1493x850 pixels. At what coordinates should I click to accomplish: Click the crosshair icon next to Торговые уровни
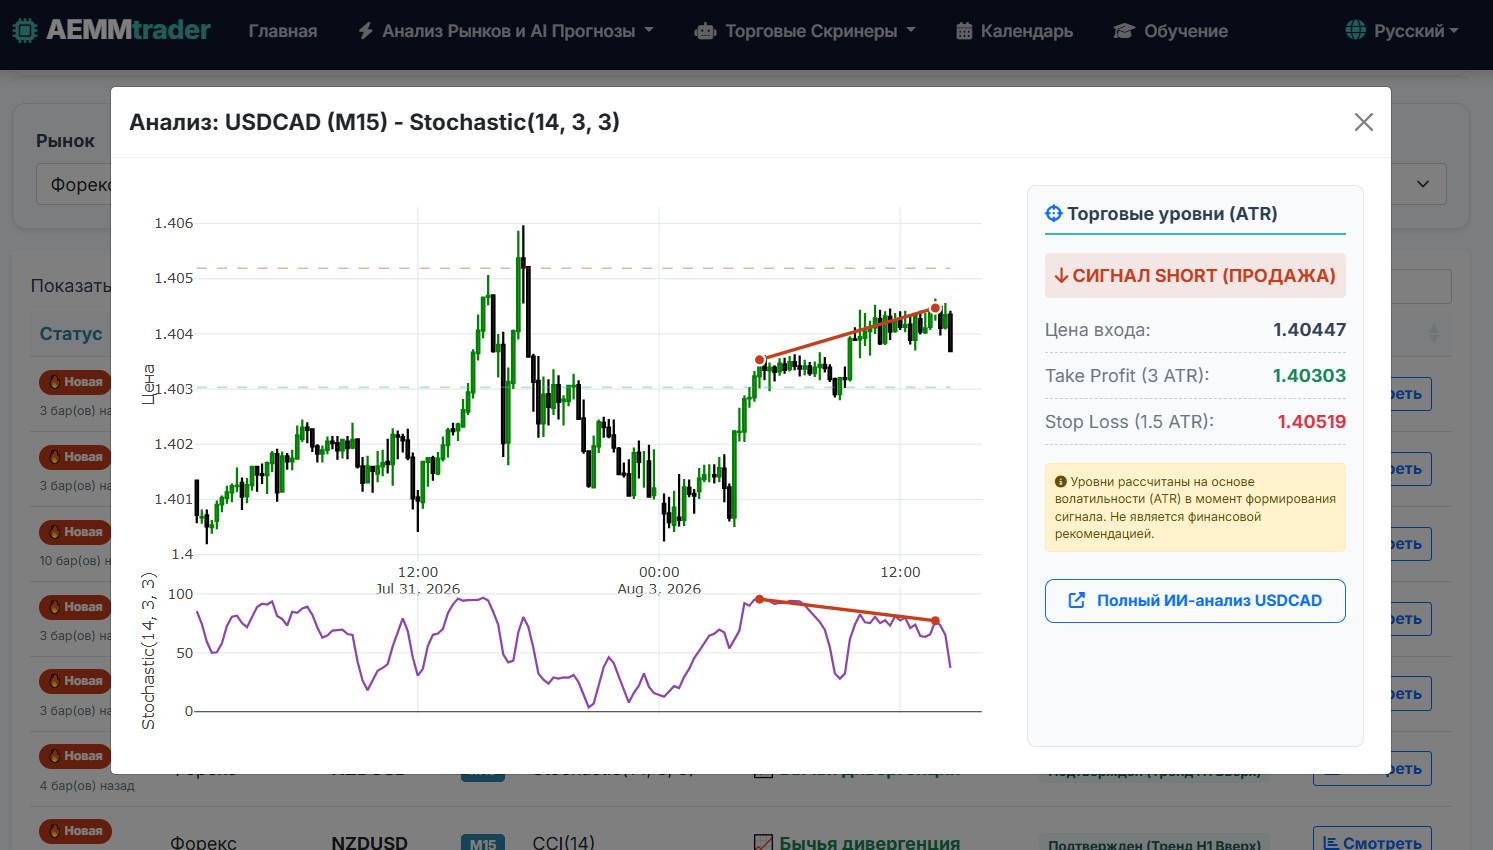pyautogui.click(x=1053, y=213)
